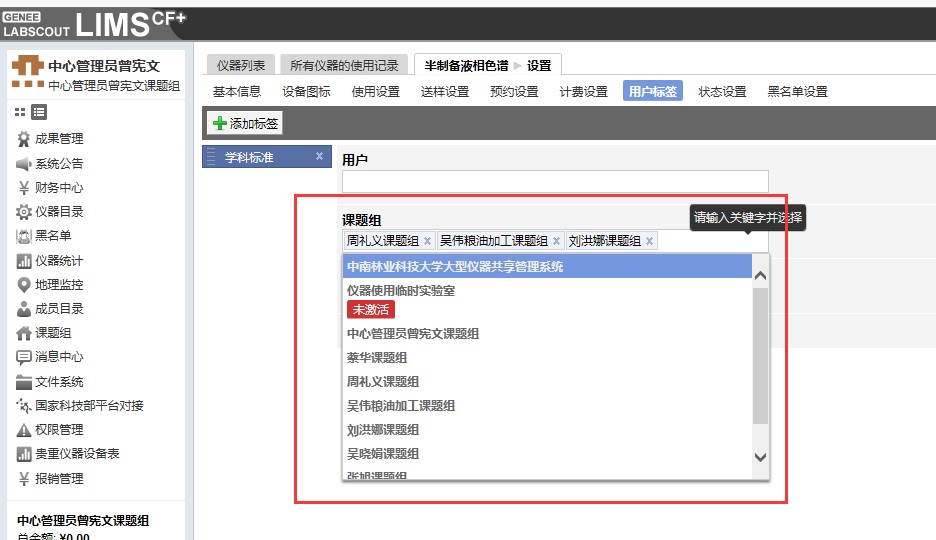This screenshot has height=540, width=936.
Task: Click the 添加标签 button
Action: click(x=246, y=124)
